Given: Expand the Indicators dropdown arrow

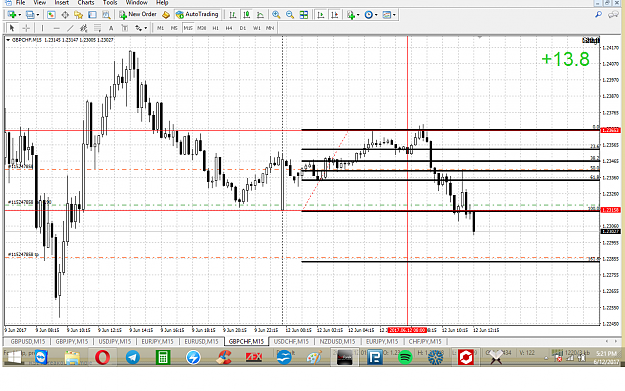Looking at the screenshot, I should pyautogui.click(x=358, y=16).
